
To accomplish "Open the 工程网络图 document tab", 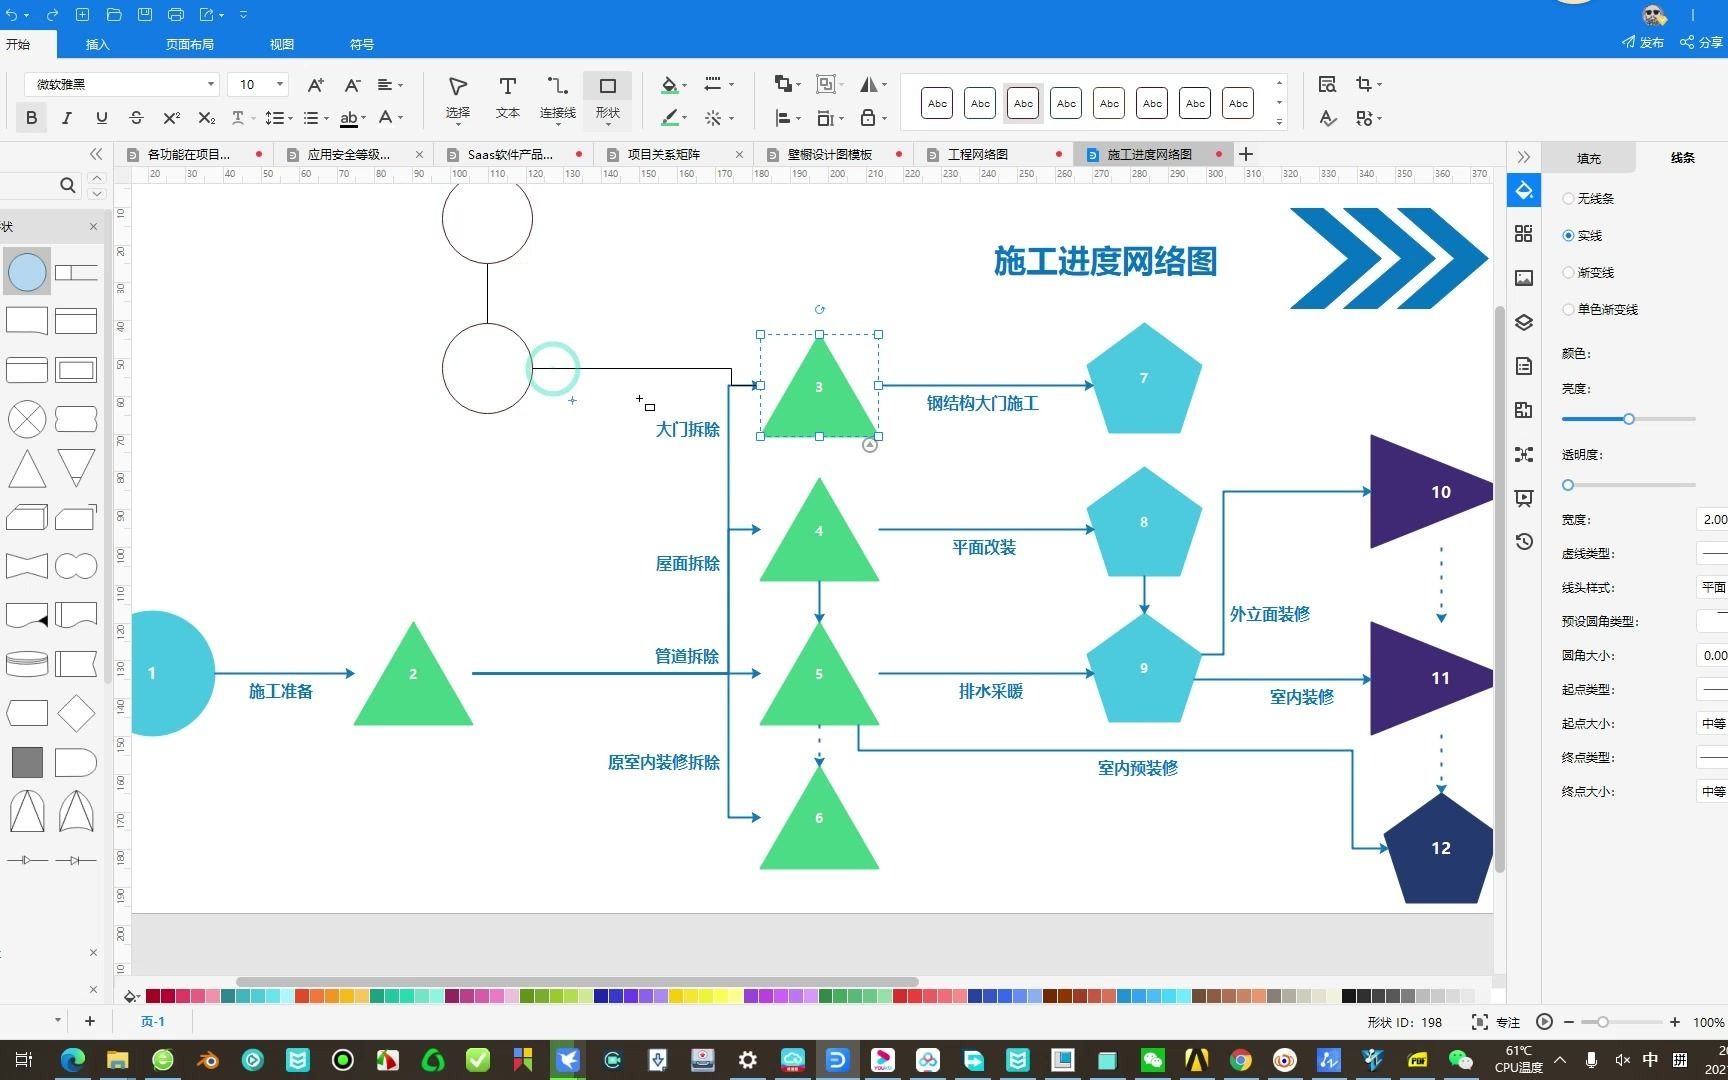I will 981,153.
